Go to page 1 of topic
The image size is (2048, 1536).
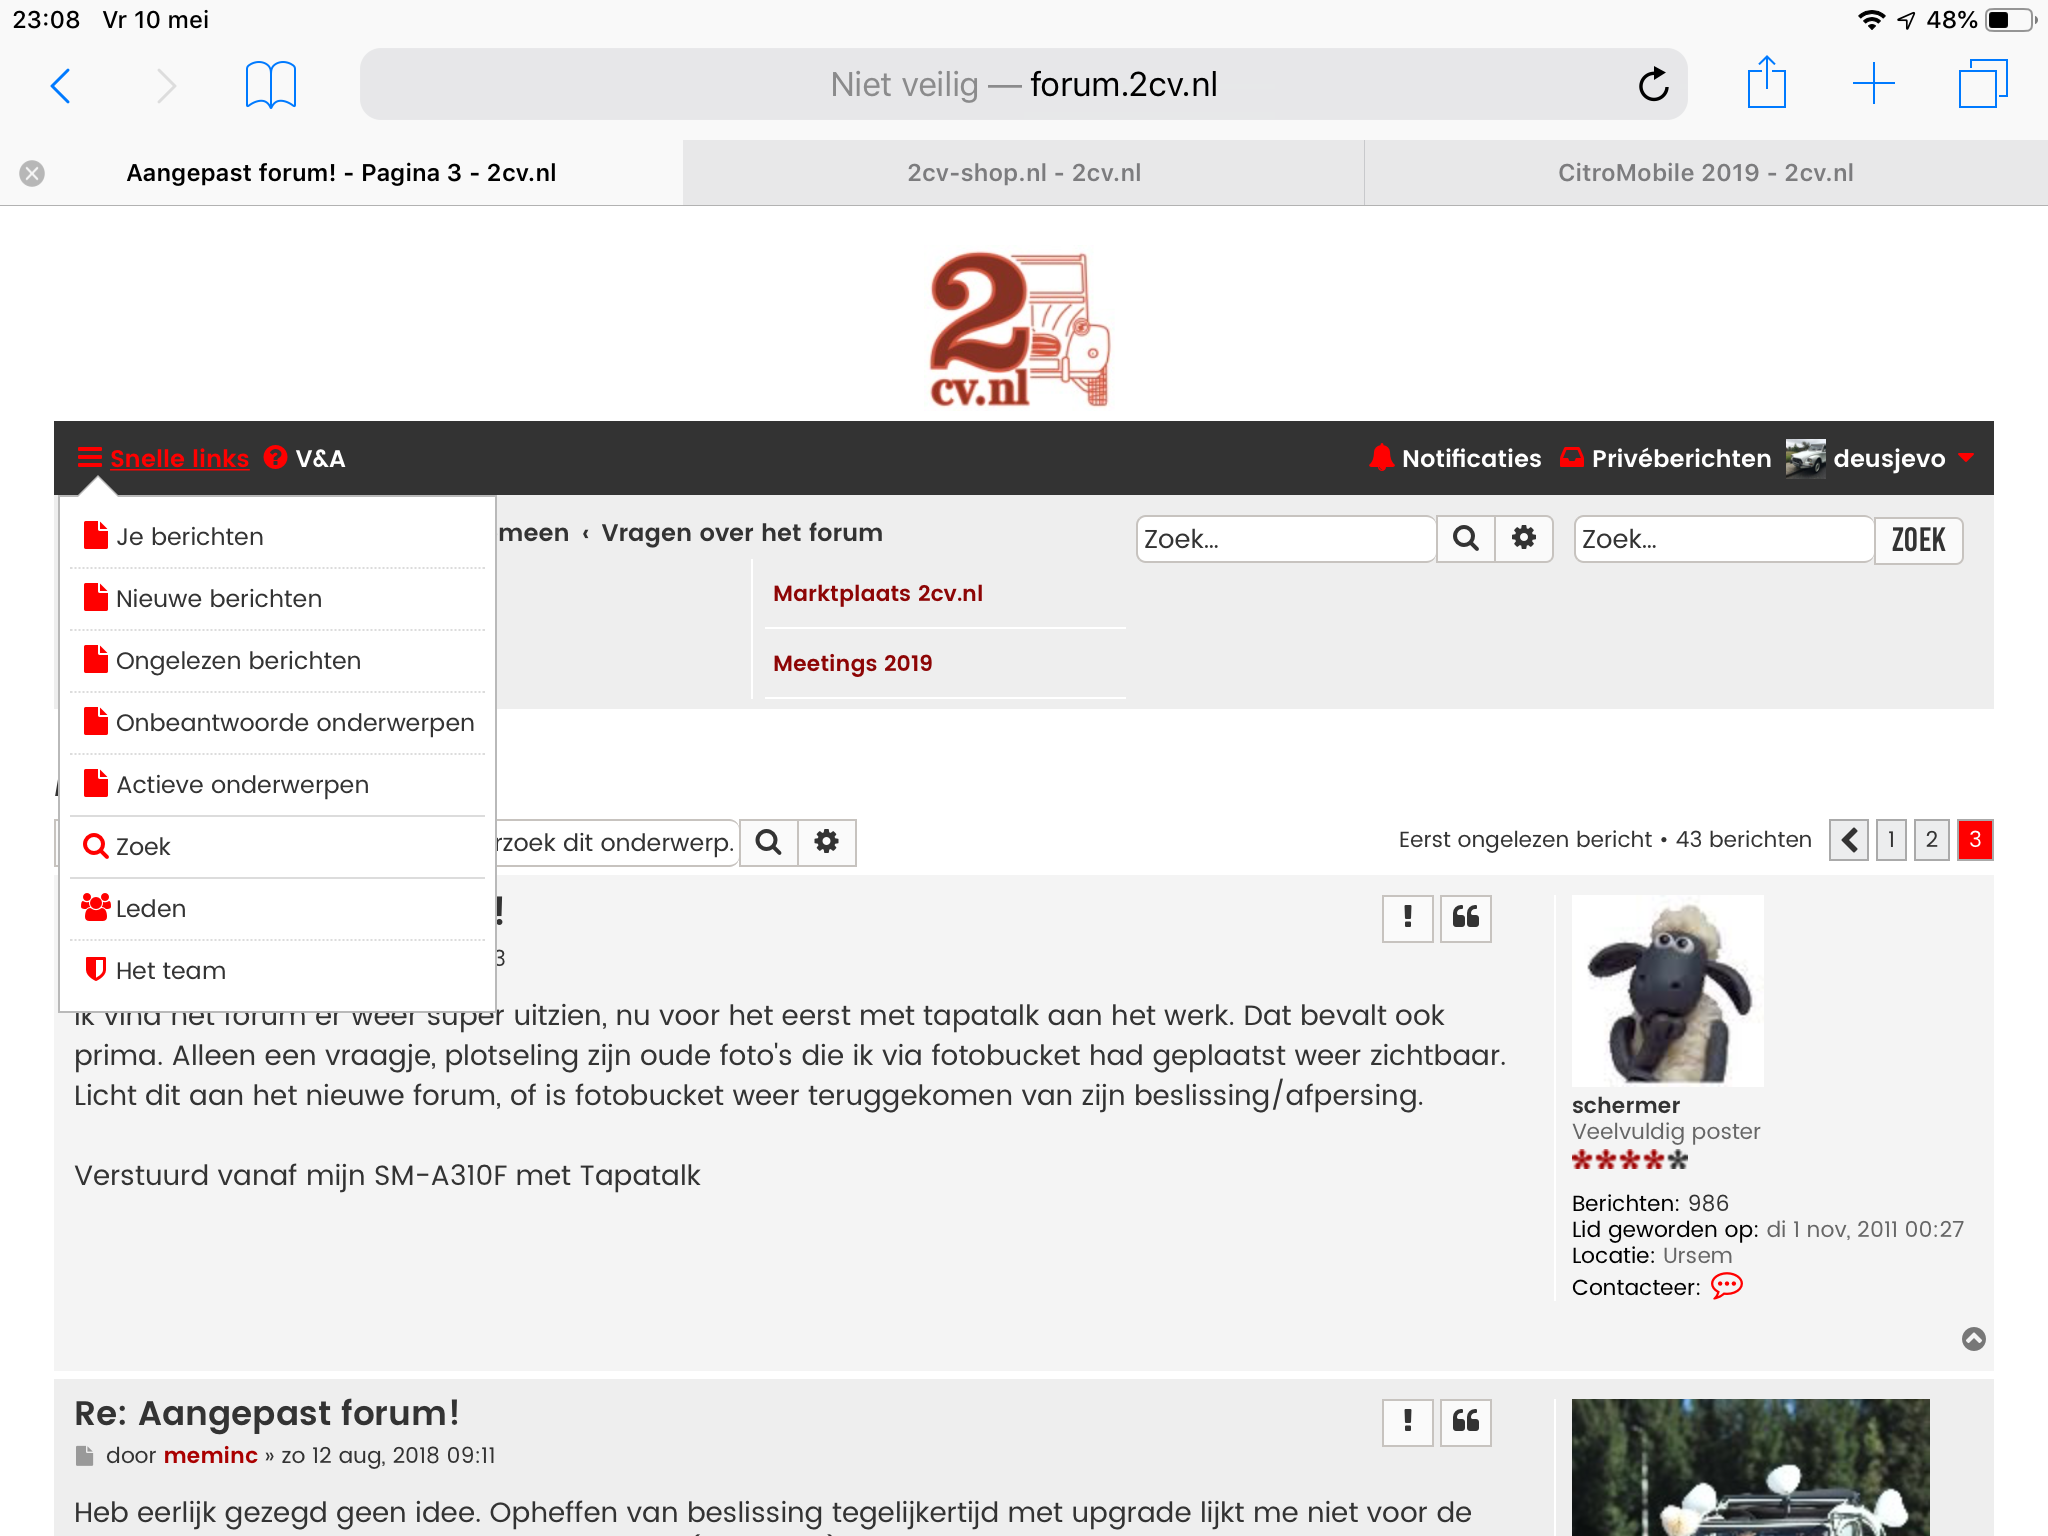tap(1891, 840)
